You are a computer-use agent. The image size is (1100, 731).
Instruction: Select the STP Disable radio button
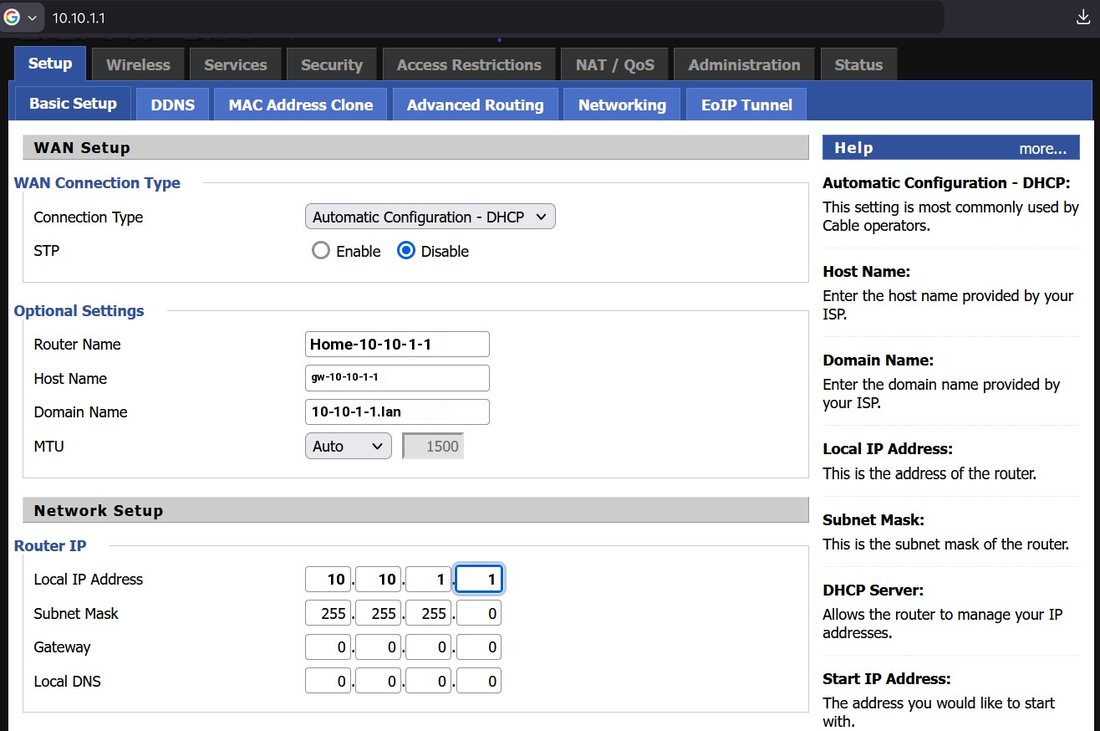click(x=406, y=250)
